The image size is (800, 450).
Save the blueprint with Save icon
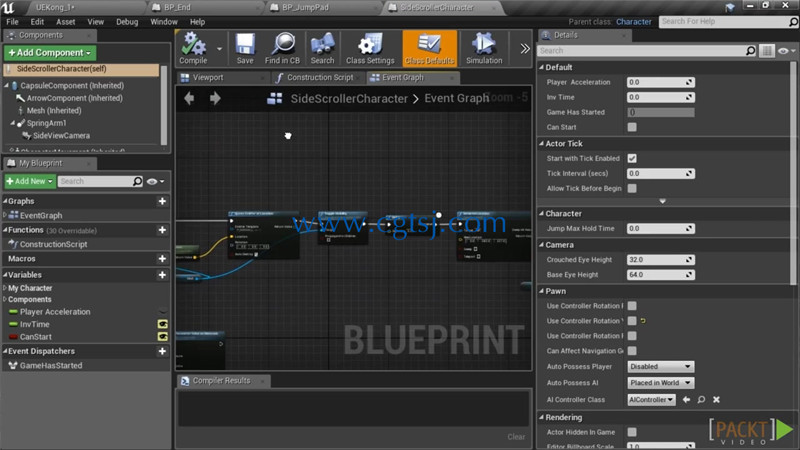(x=245, y=48)
